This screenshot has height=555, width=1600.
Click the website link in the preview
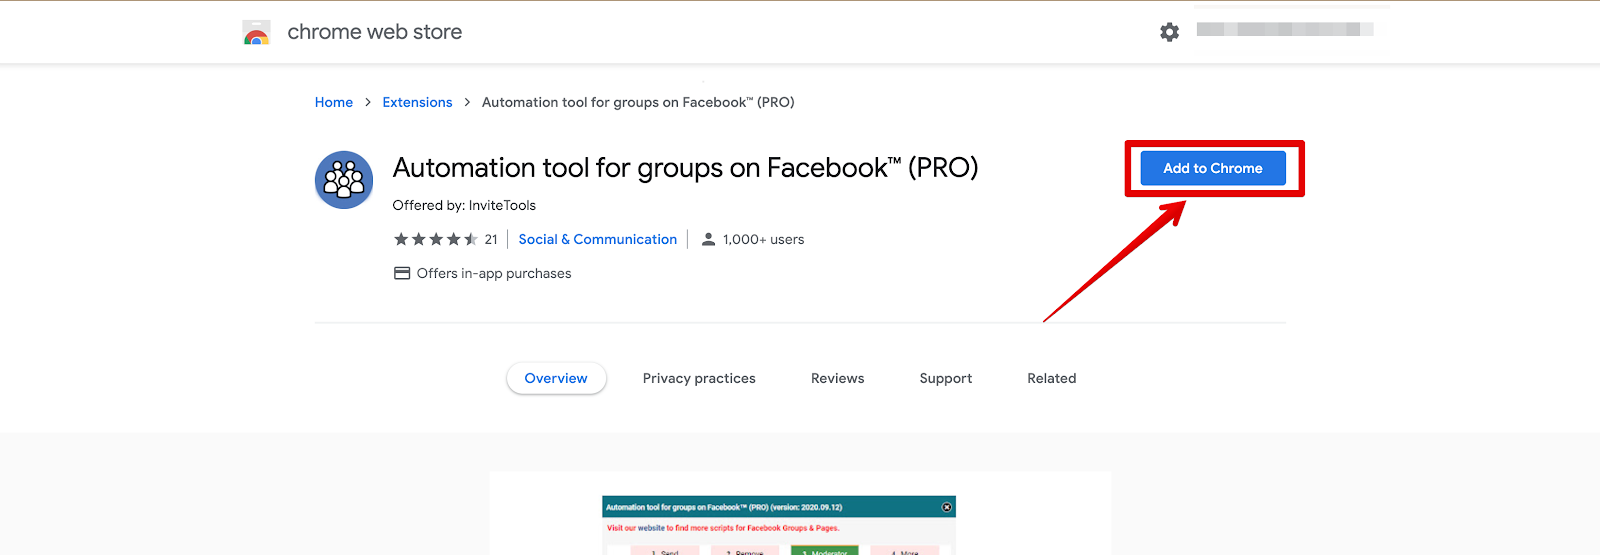pyautogui.click(x=651, y=528)
